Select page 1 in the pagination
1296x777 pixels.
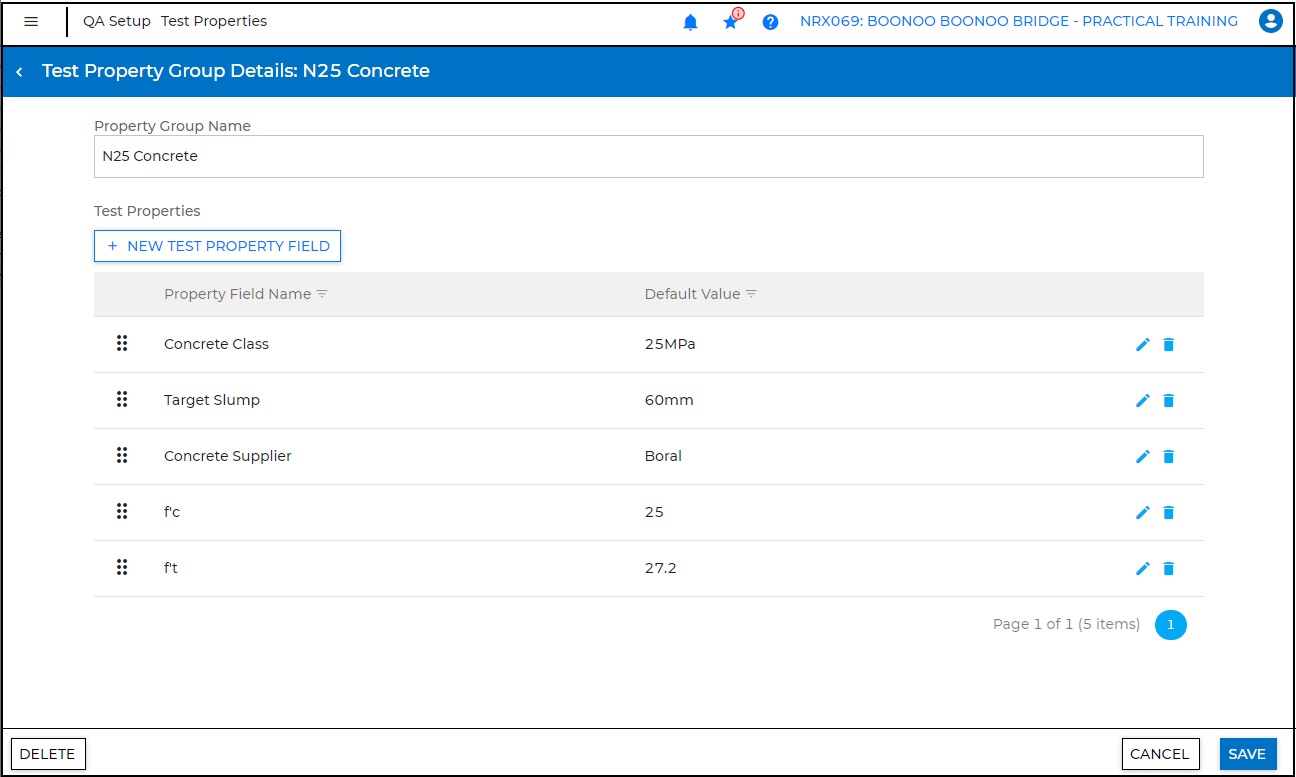(x=1170, y=625)
